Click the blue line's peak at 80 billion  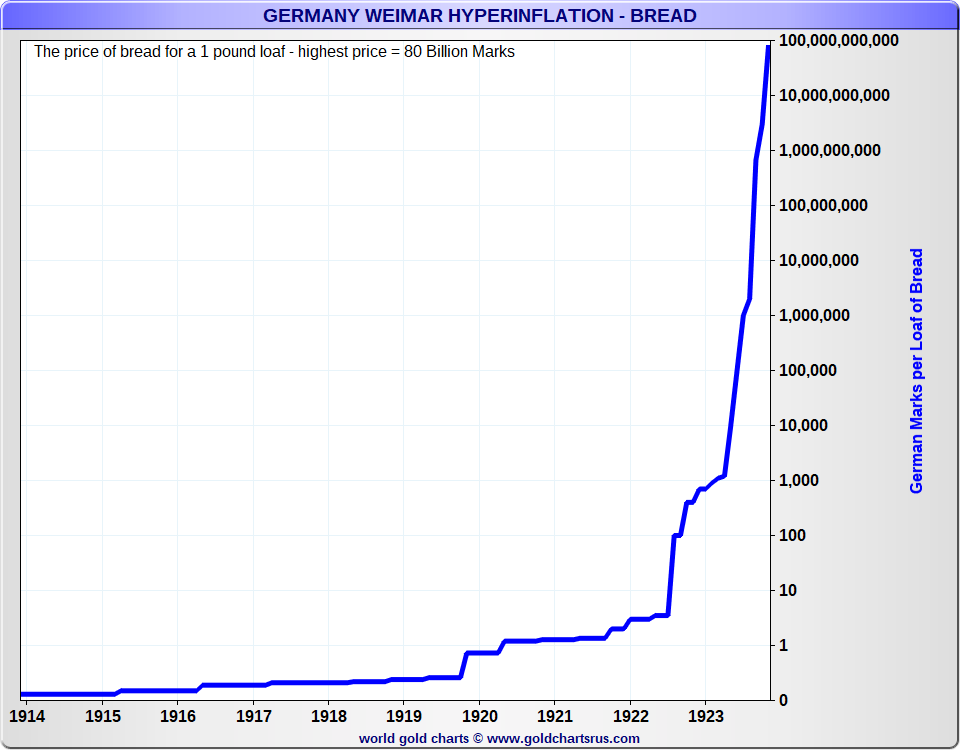769,47
